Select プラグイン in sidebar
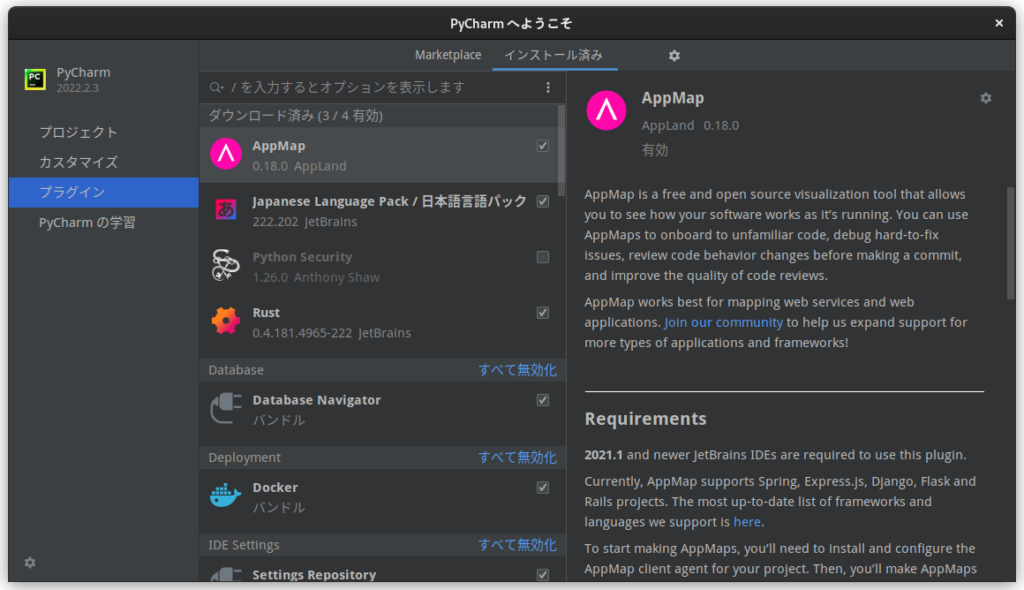The height and width of the screenshot is (590, 1024). click(x=104, y=192)
